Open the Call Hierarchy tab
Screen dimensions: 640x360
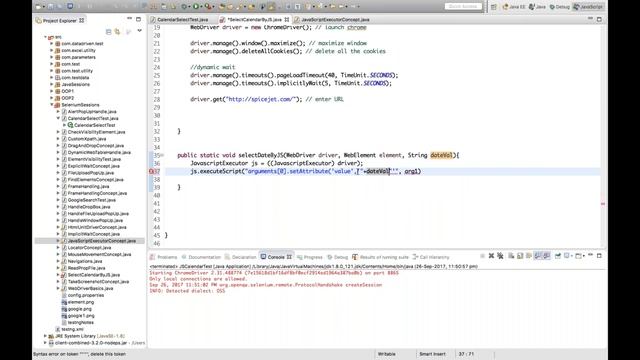[x=431, y=257]
